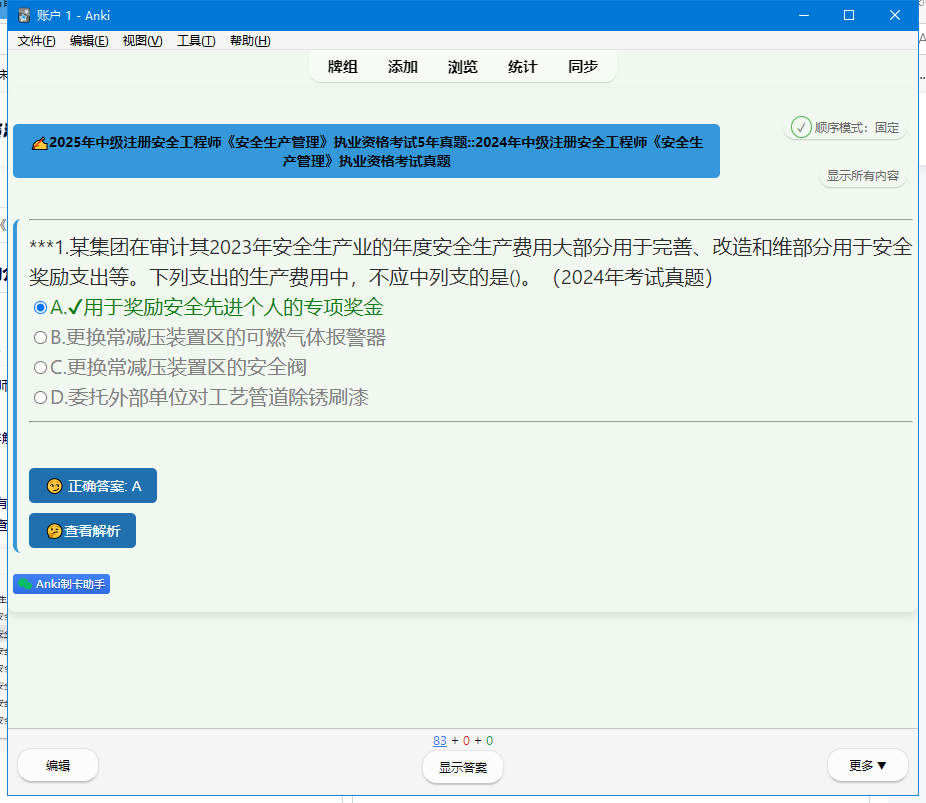The height and width of the screenshot is (803, 926).
Task: Open the 浏览 card browser
Action: click(x=462, y=67)
